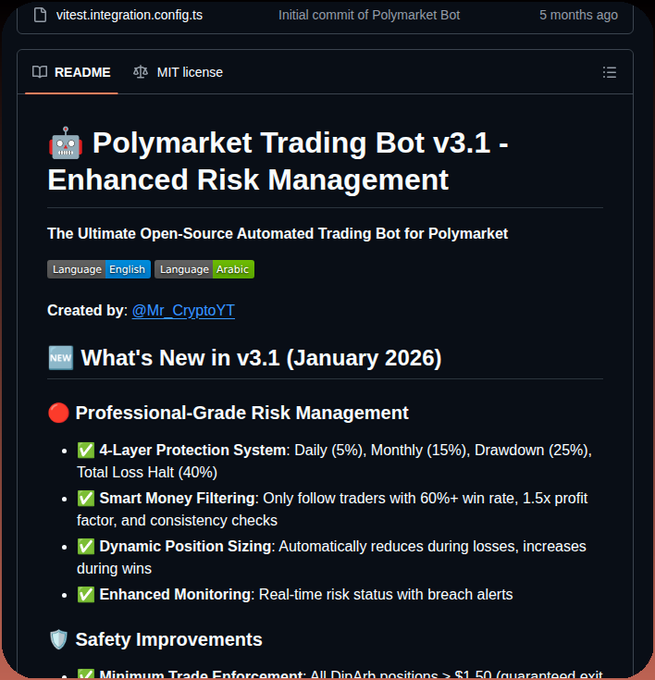Image resolution: width=655 pixels, height=680 pixels.
Task: Click the scales icon on MIT license tab
Action: (141, 72)
